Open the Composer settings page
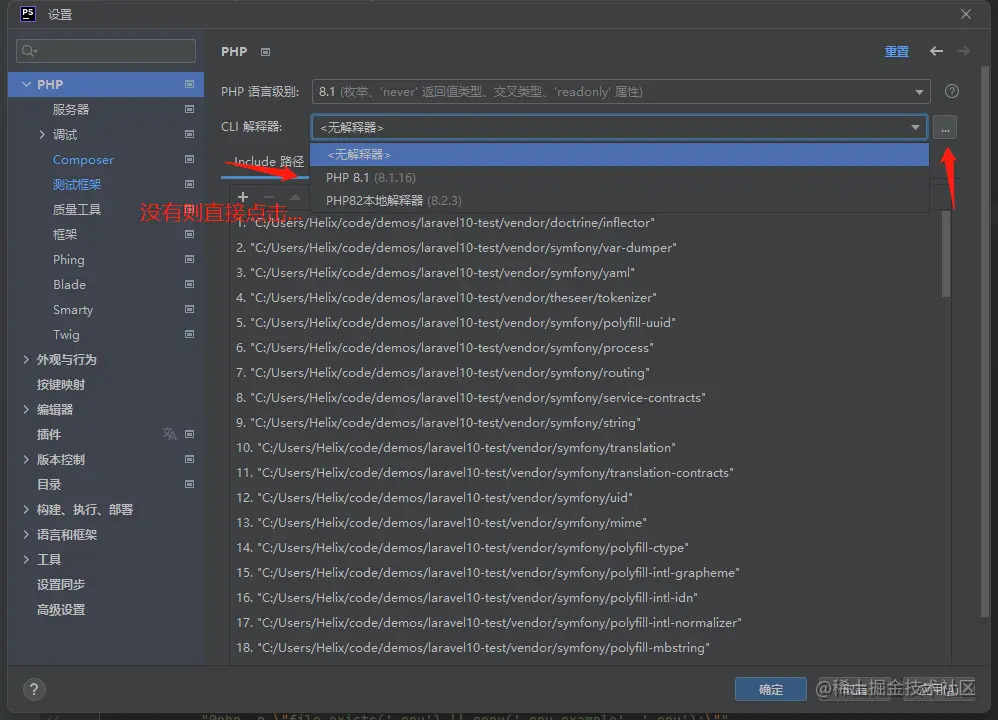This screenshot has height=720, width=998. (x=83, y=160)
